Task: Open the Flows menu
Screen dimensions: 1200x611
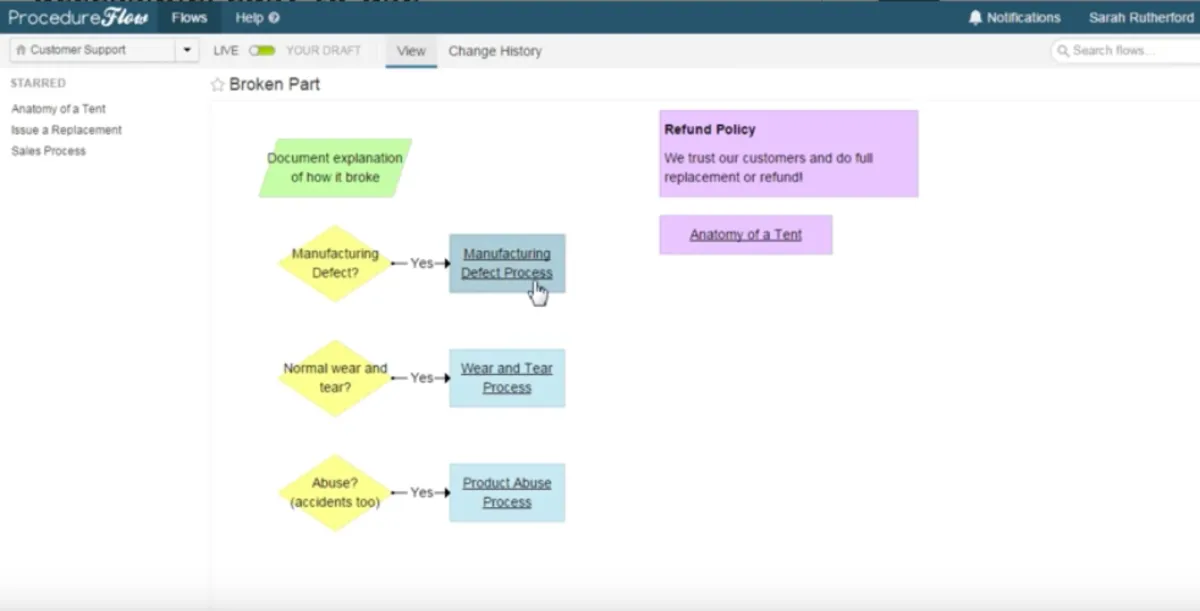Action: [189, 17]
